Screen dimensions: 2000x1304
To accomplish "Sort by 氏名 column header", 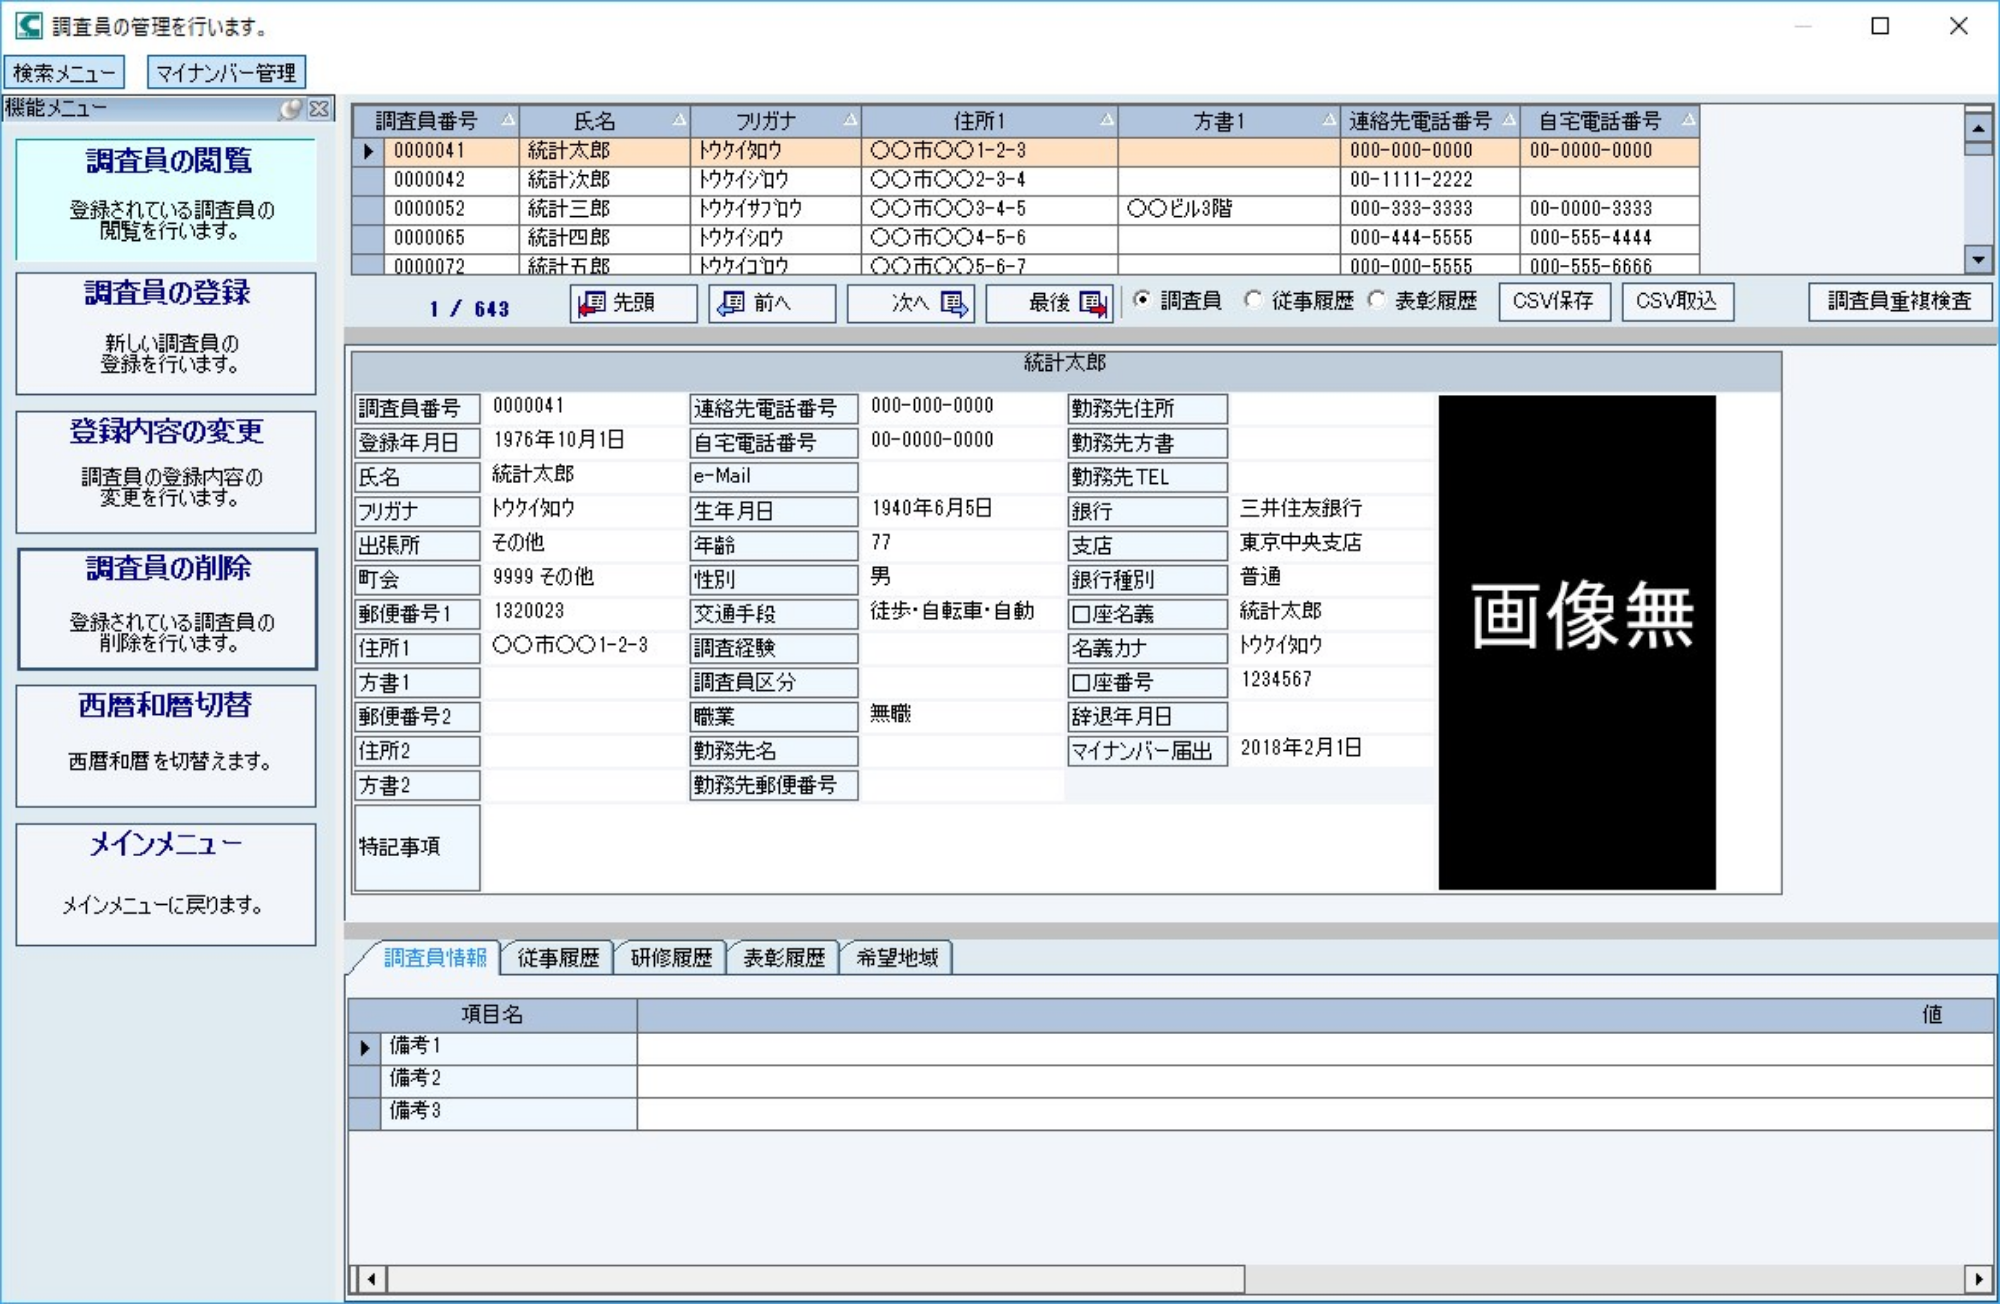I will click(605, 121).
